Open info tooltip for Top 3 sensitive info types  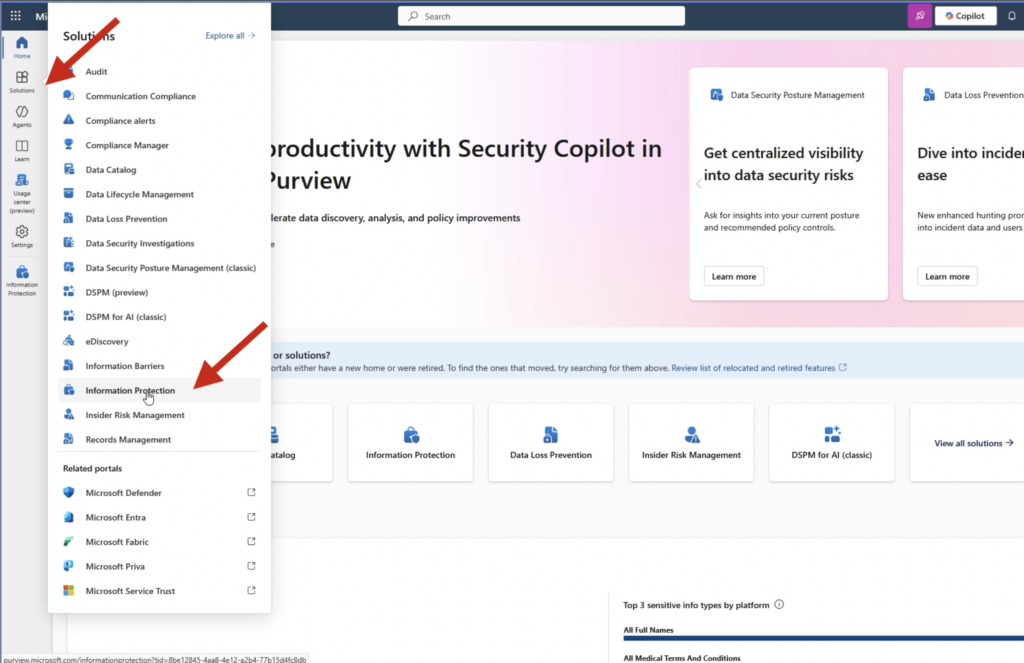pos(779,604)
